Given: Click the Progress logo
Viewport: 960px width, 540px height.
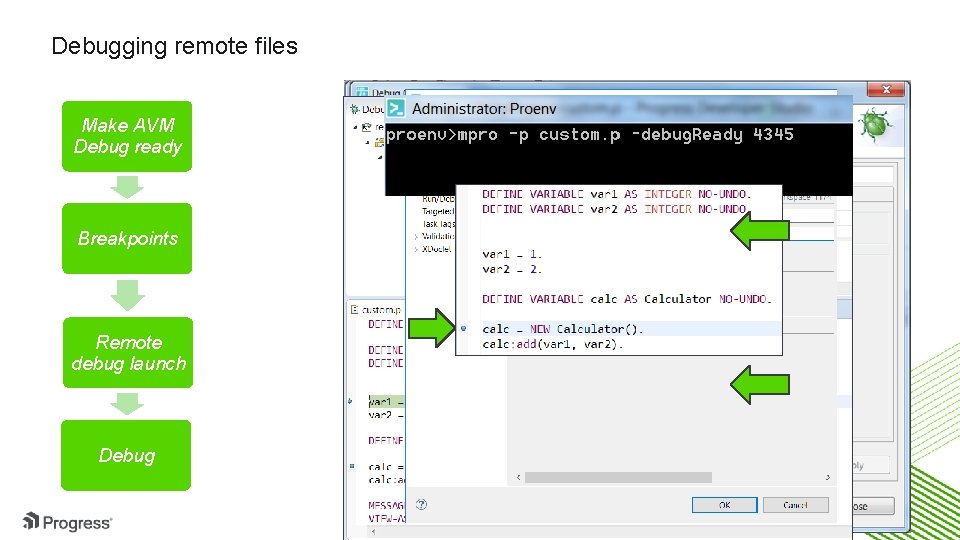Looking at the screenshot, I should point(67,522).
